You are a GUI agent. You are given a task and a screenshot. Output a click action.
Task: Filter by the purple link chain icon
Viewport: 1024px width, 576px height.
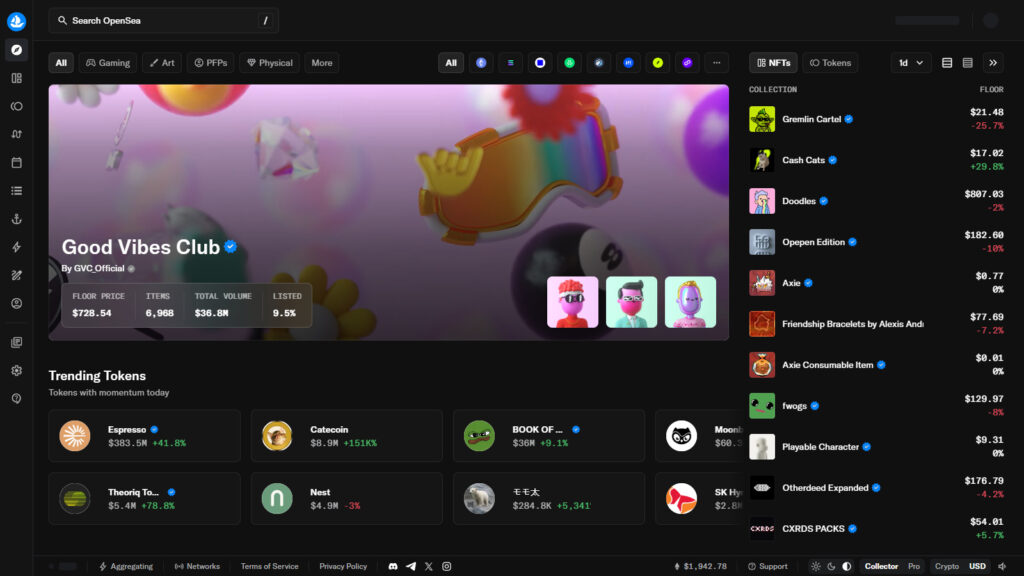(x=687, y=63)
